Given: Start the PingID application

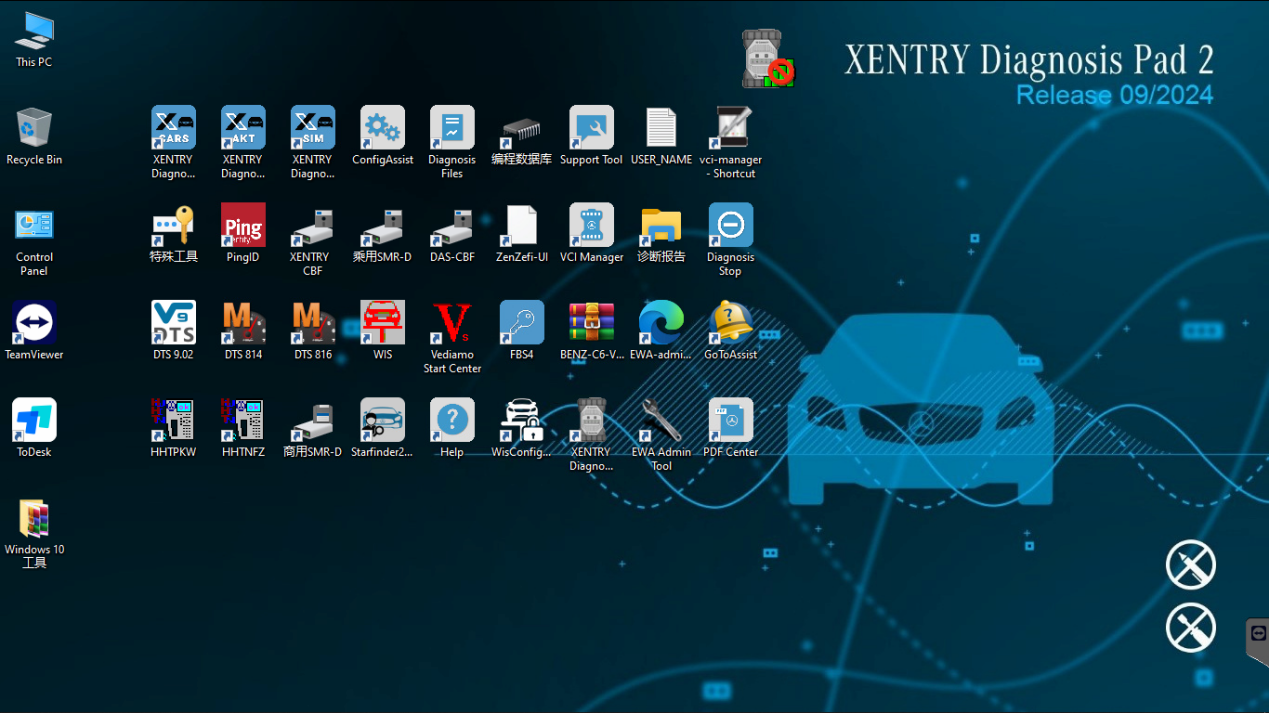Looking at the screenshot, I should [243, 225].
